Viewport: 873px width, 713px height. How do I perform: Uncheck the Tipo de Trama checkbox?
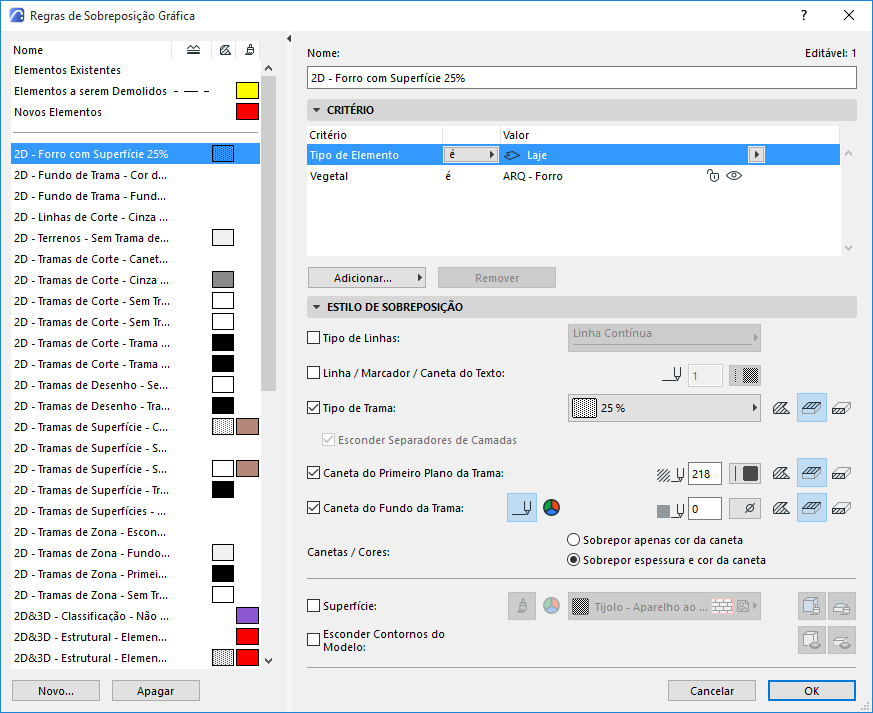pos(313,408)
